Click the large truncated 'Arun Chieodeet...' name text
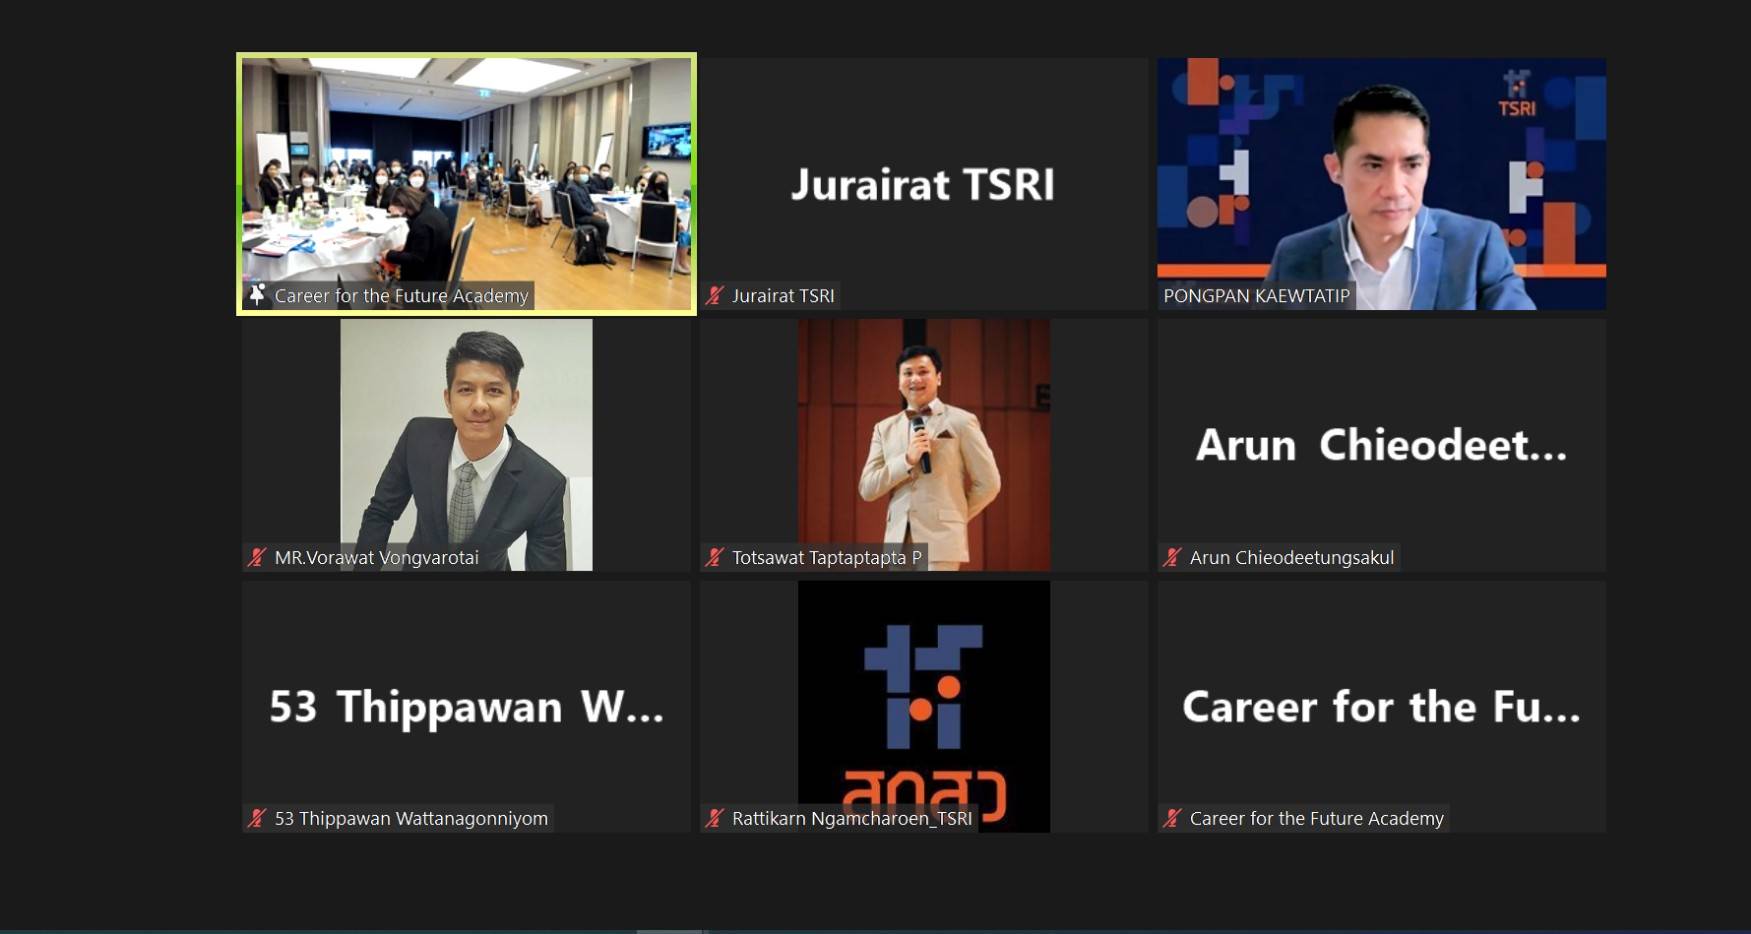1751x934 pixels. pos(1381,445)
